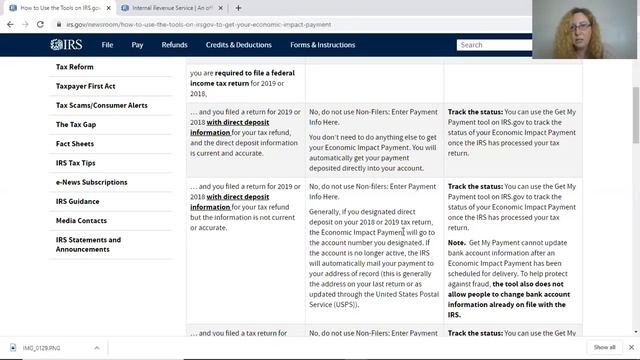Open IRS Tax Tips link
640x360 pixels.
click(76, 163)
